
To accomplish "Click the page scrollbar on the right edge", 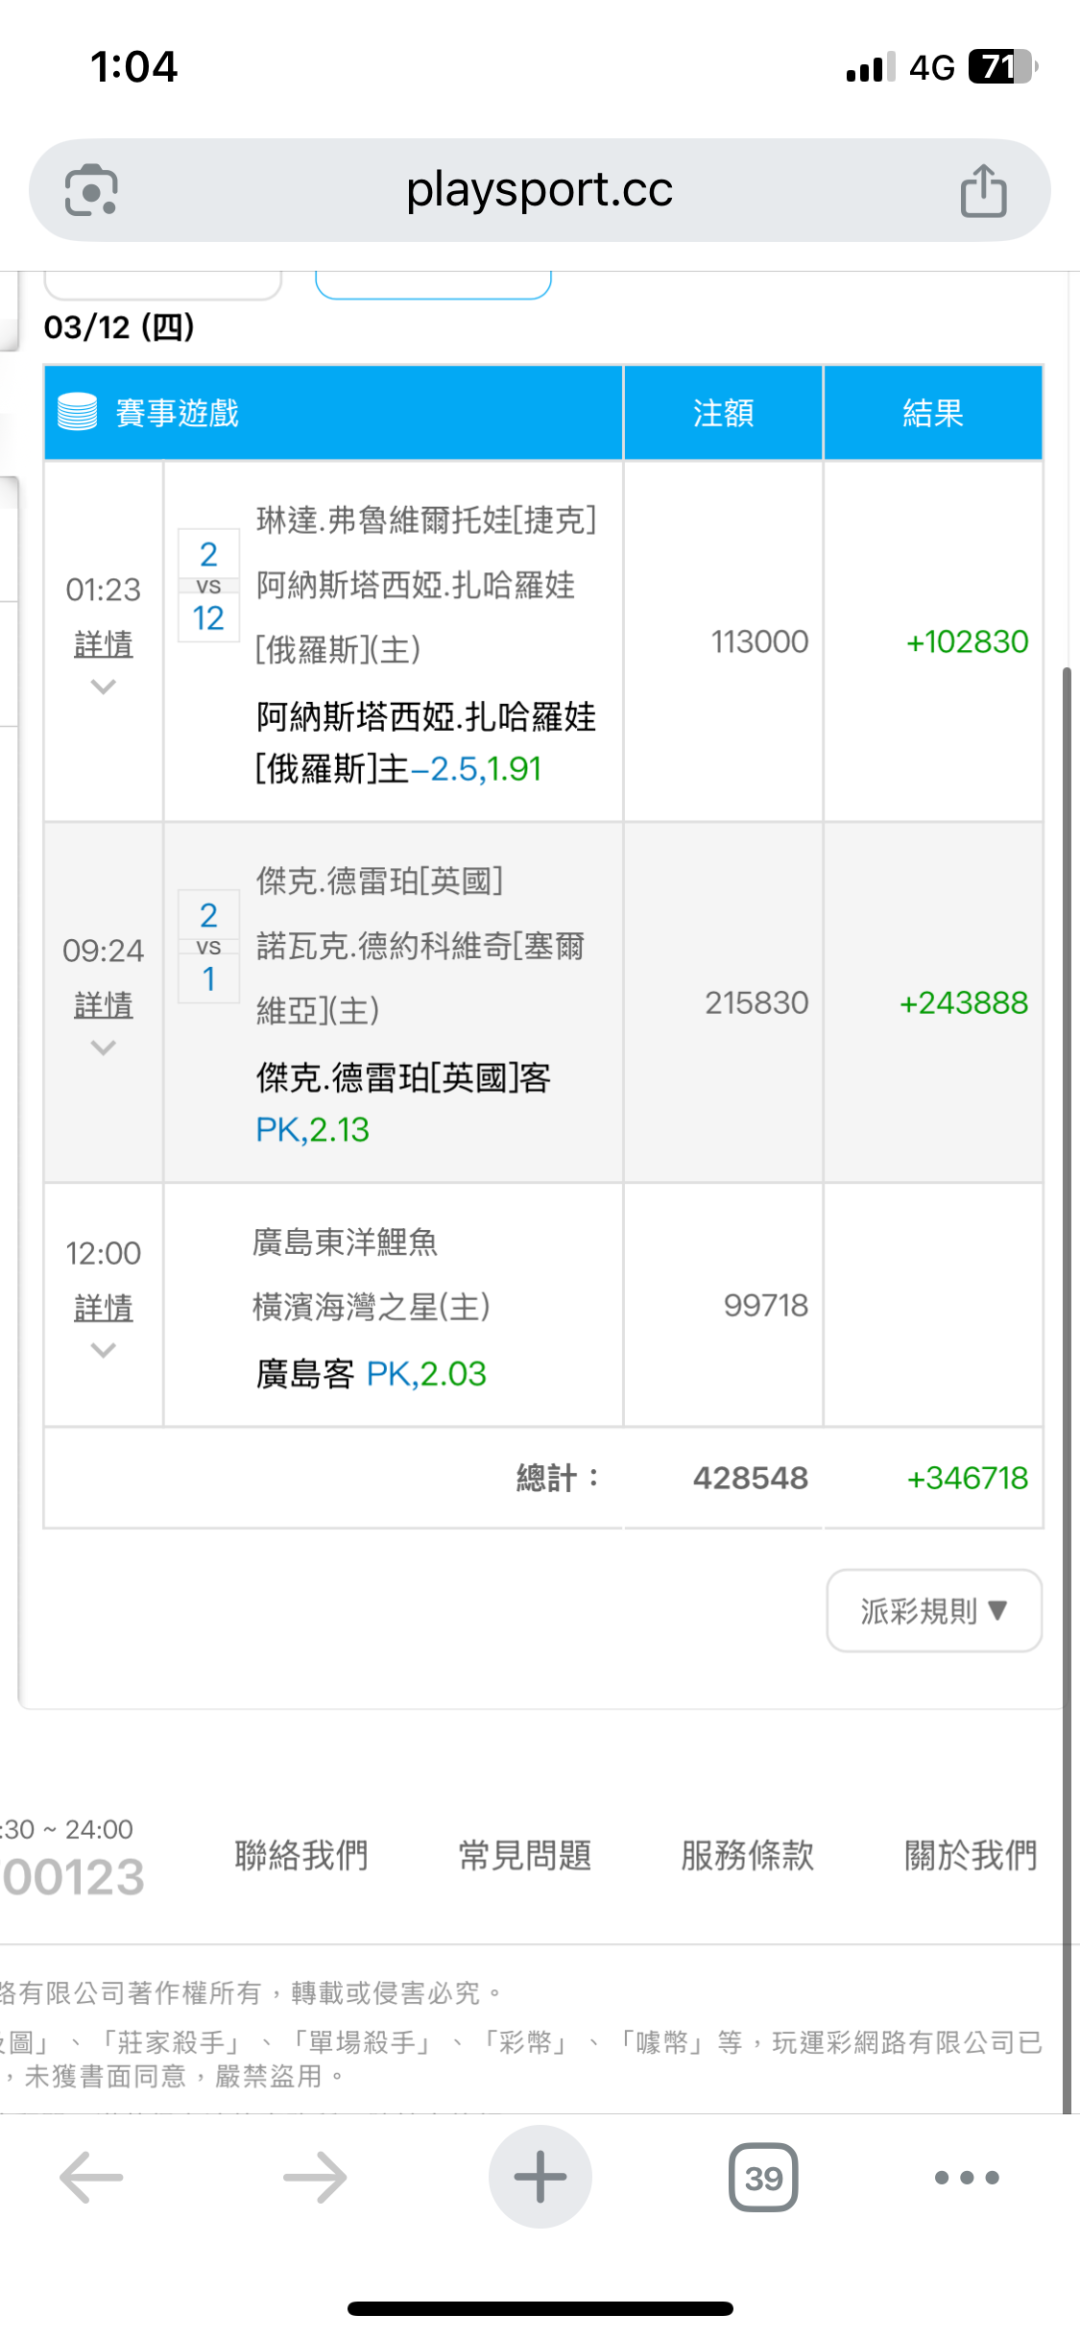I will 1067,1200.
